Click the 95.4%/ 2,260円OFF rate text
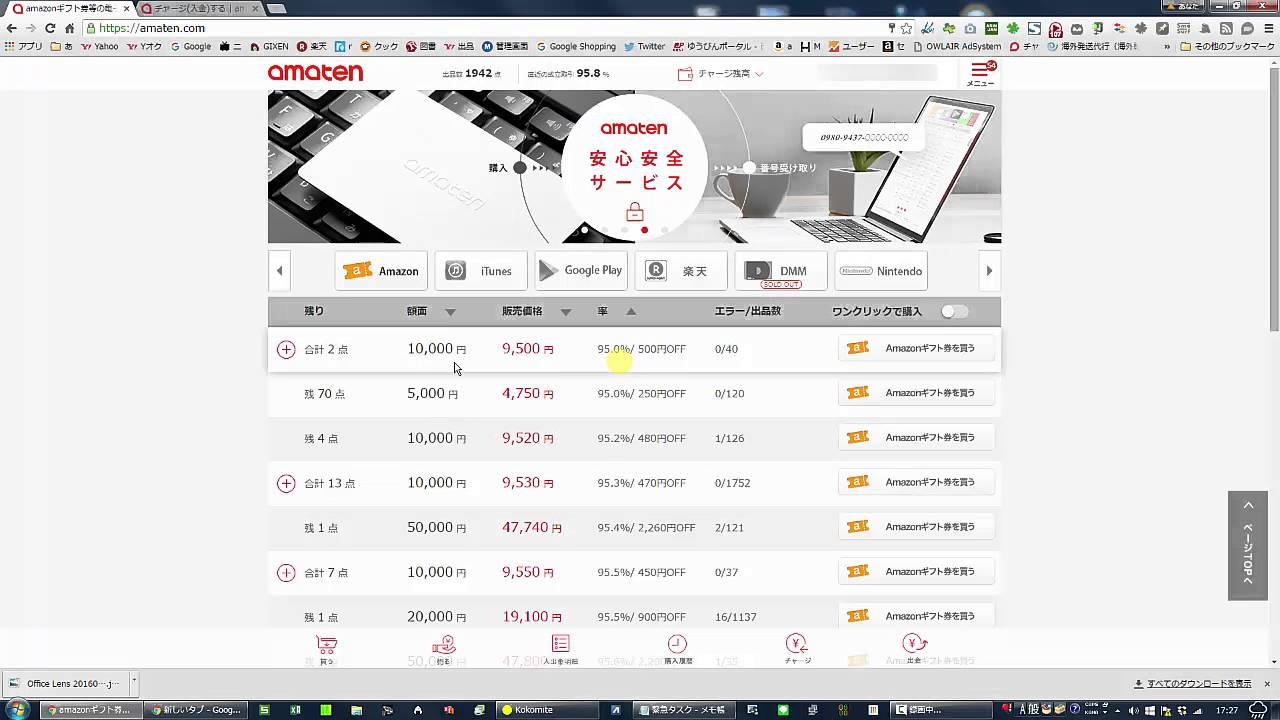Screen dimensions: 1280x720 [x=646, y=528]
